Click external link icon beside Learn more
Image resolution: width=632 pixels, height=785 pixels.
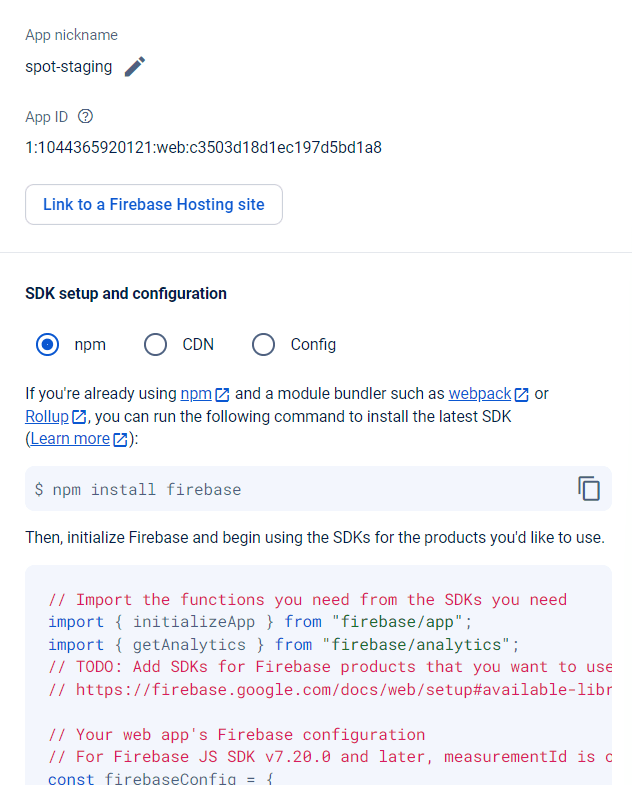[120, 439]
